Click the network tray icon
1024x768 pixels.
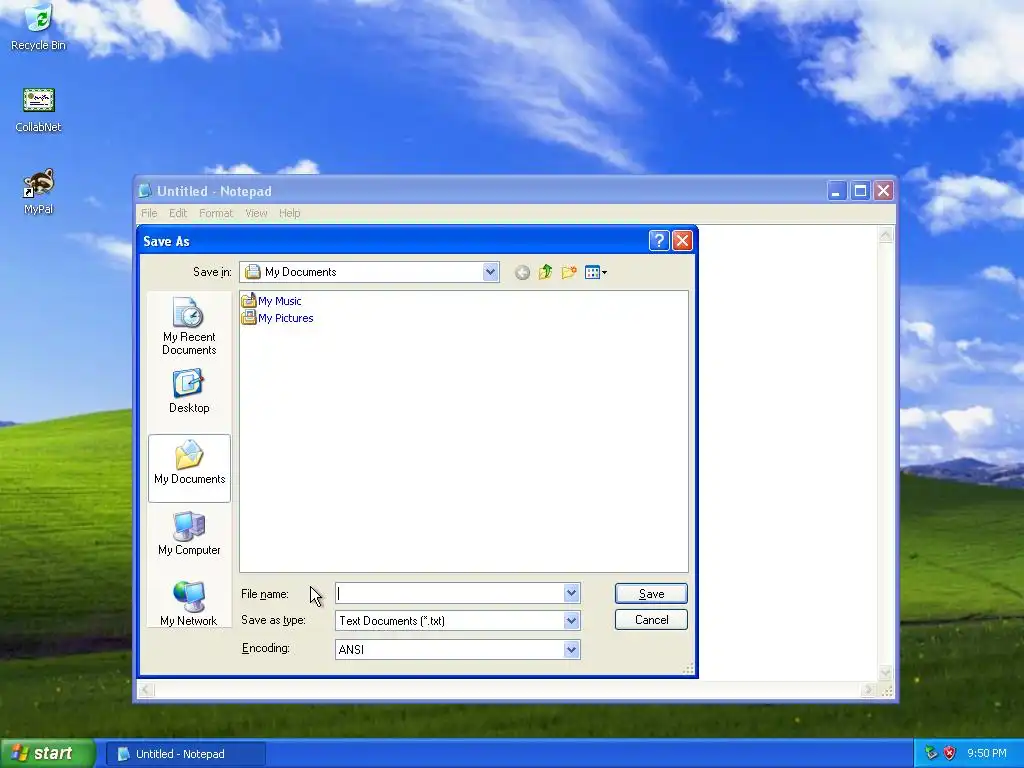931,753
